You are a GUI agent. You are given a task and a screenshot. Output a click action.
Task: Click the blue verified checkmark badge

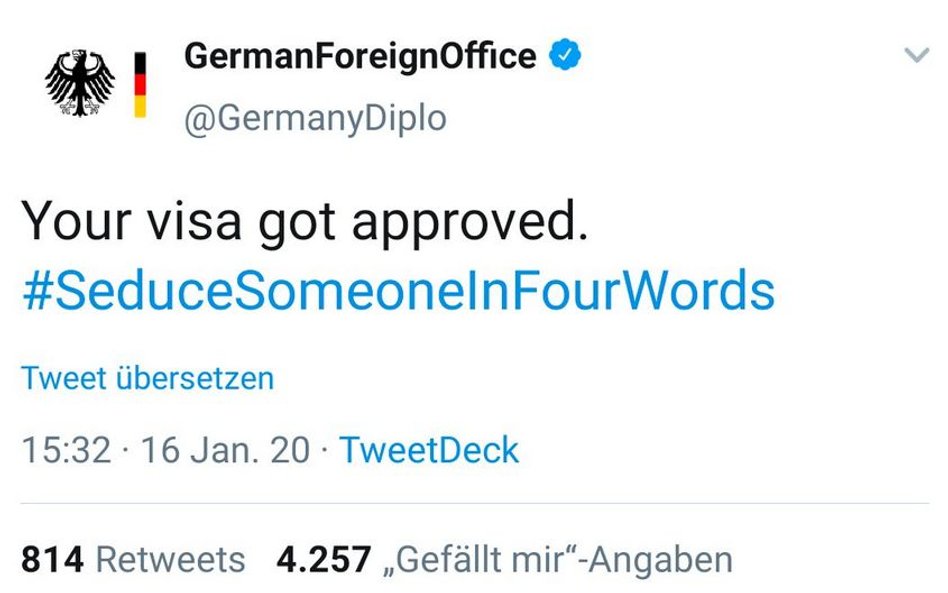[x=565, y=54]
